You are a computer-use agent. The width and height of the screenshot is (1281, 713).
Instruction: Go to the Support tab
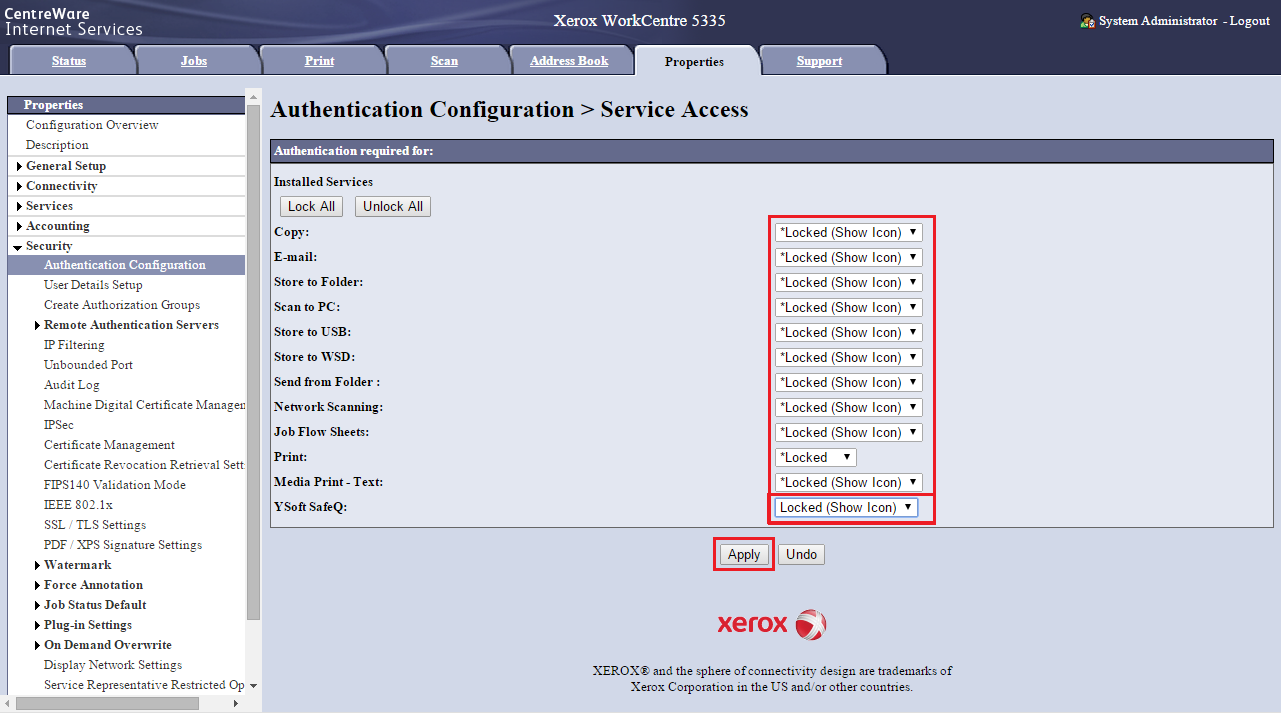coord(819,61)
